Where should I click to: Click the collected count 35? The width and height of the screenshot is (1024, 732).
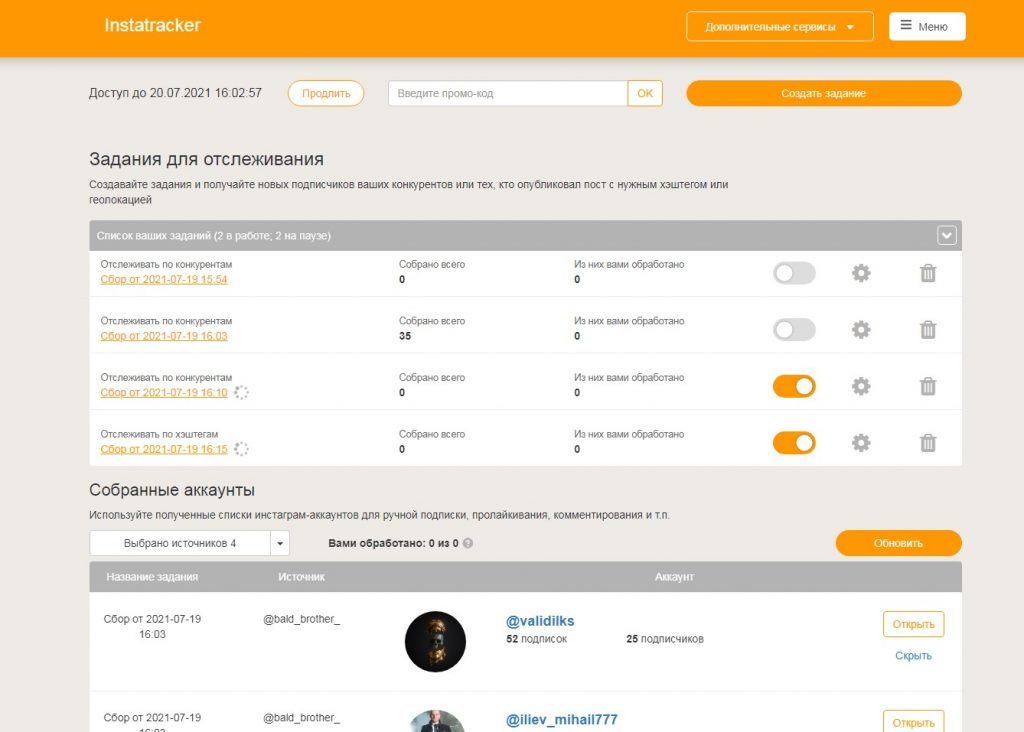click(405, 336)
